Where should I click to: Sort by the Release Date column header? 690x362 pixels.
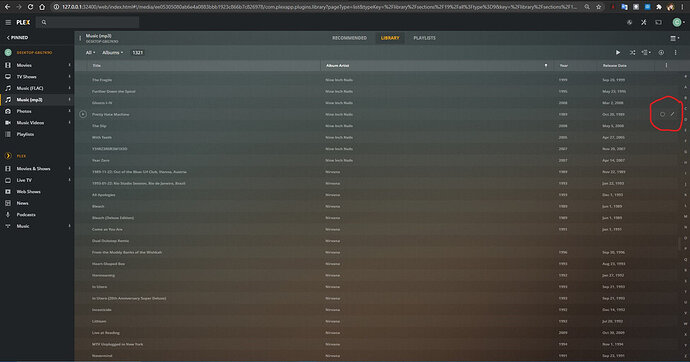point(614,66)
